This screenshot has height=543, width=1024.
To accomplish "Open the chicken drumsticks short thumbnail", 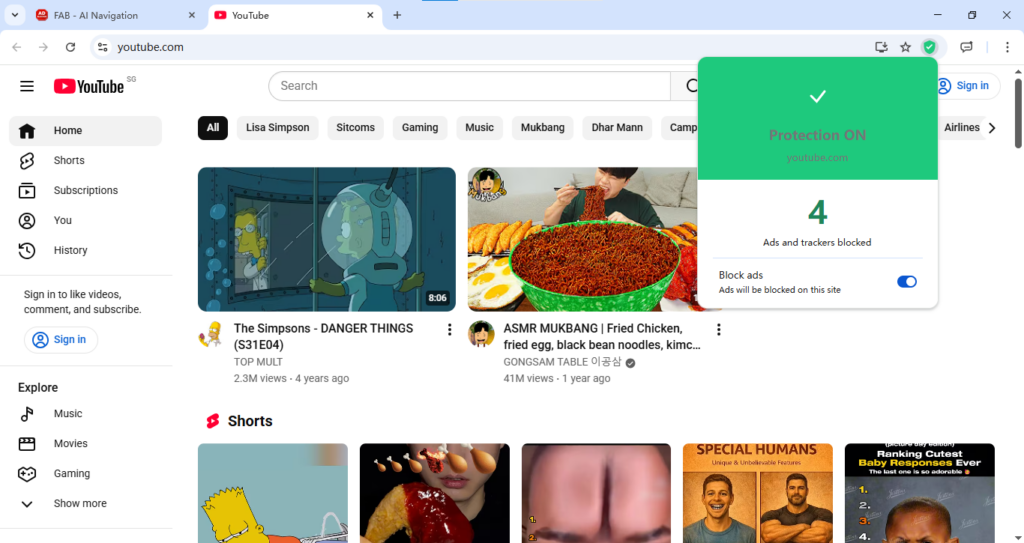I will coord(434,493).
